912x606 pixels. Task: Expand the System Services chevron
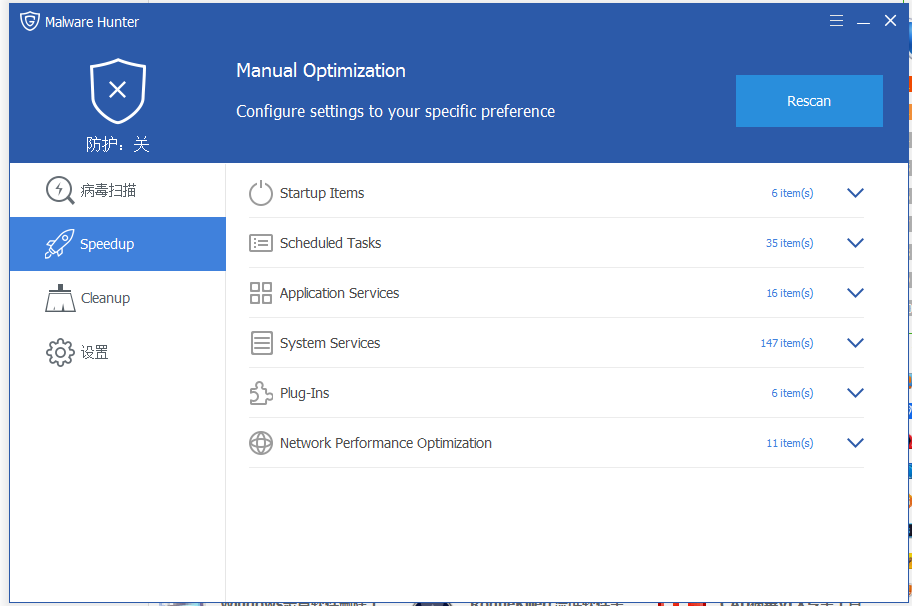click(x=855, y=343)
